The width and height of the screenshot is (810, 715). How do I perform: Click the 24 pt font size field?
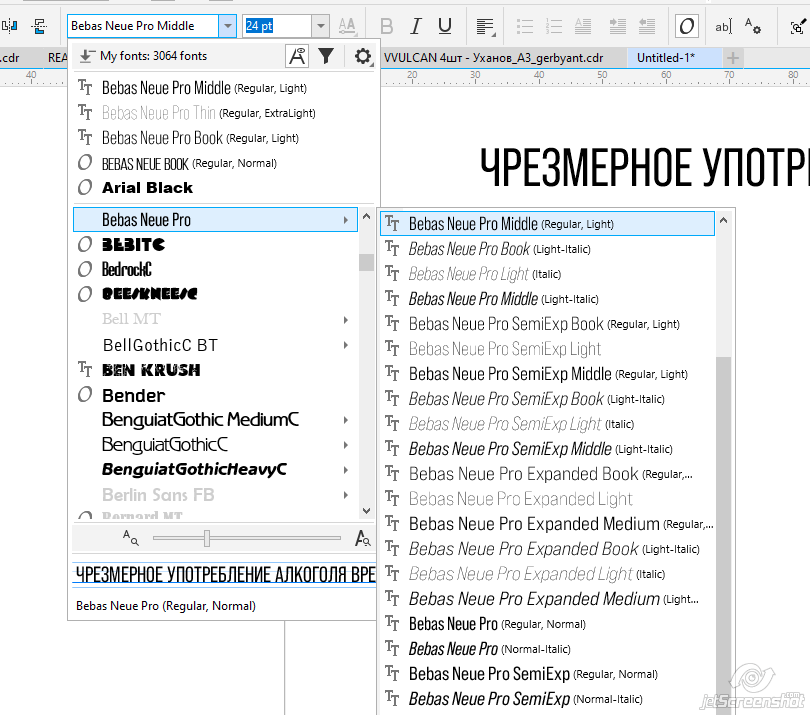coord(277,26)
